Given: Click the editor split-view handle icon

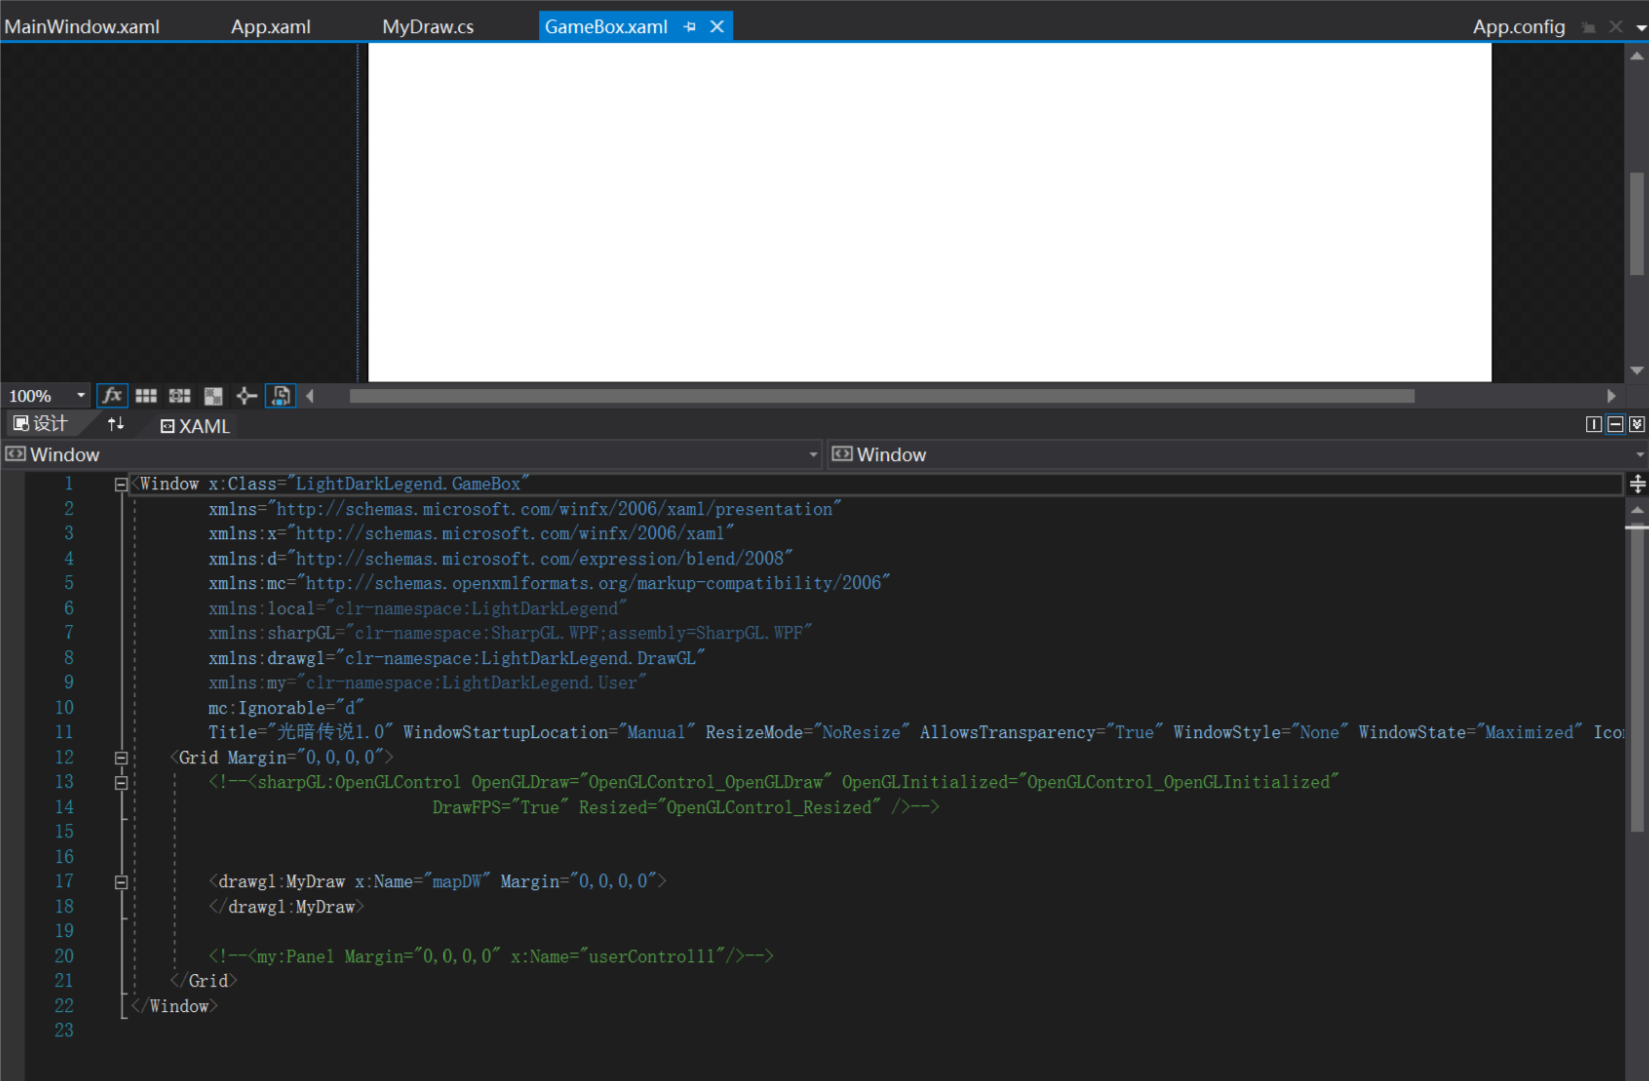Looking at the screenshot, I should coord(1637,484).
